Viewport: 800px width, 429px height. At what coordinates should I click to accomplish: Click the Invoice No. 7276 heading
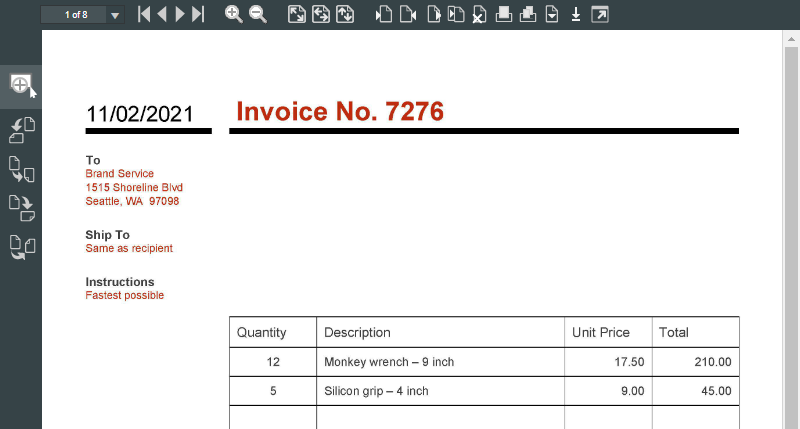click(x=340, y=112)
